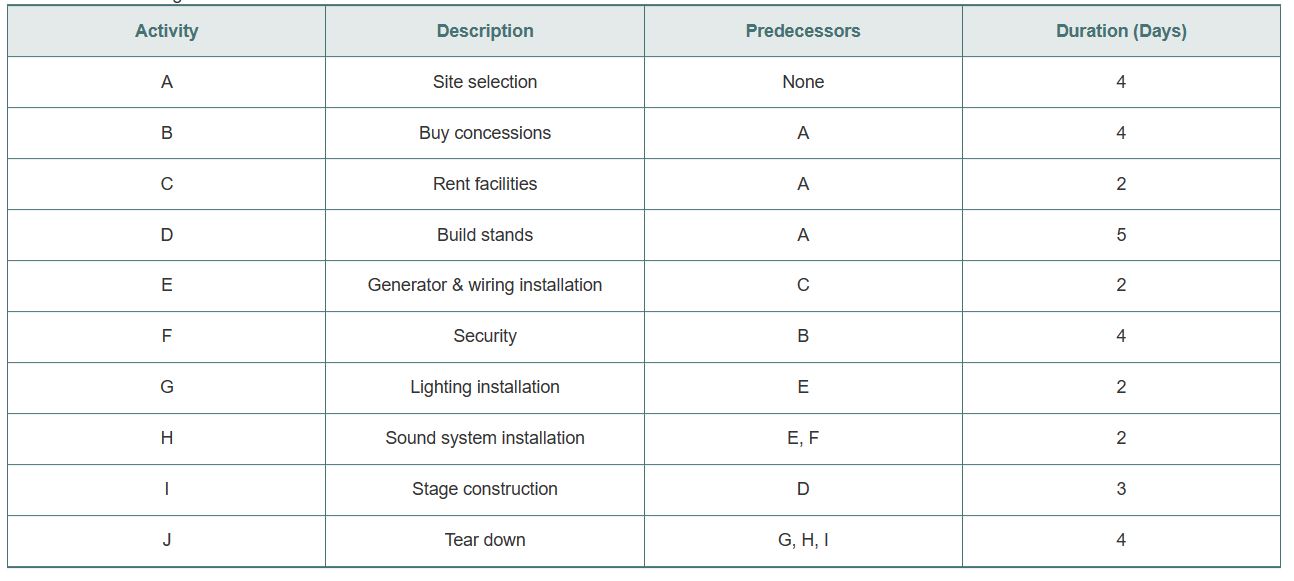Select the Tear down cell
Image resolution: width=1294 pixels, height=581 pixels.
pos(485,540)
